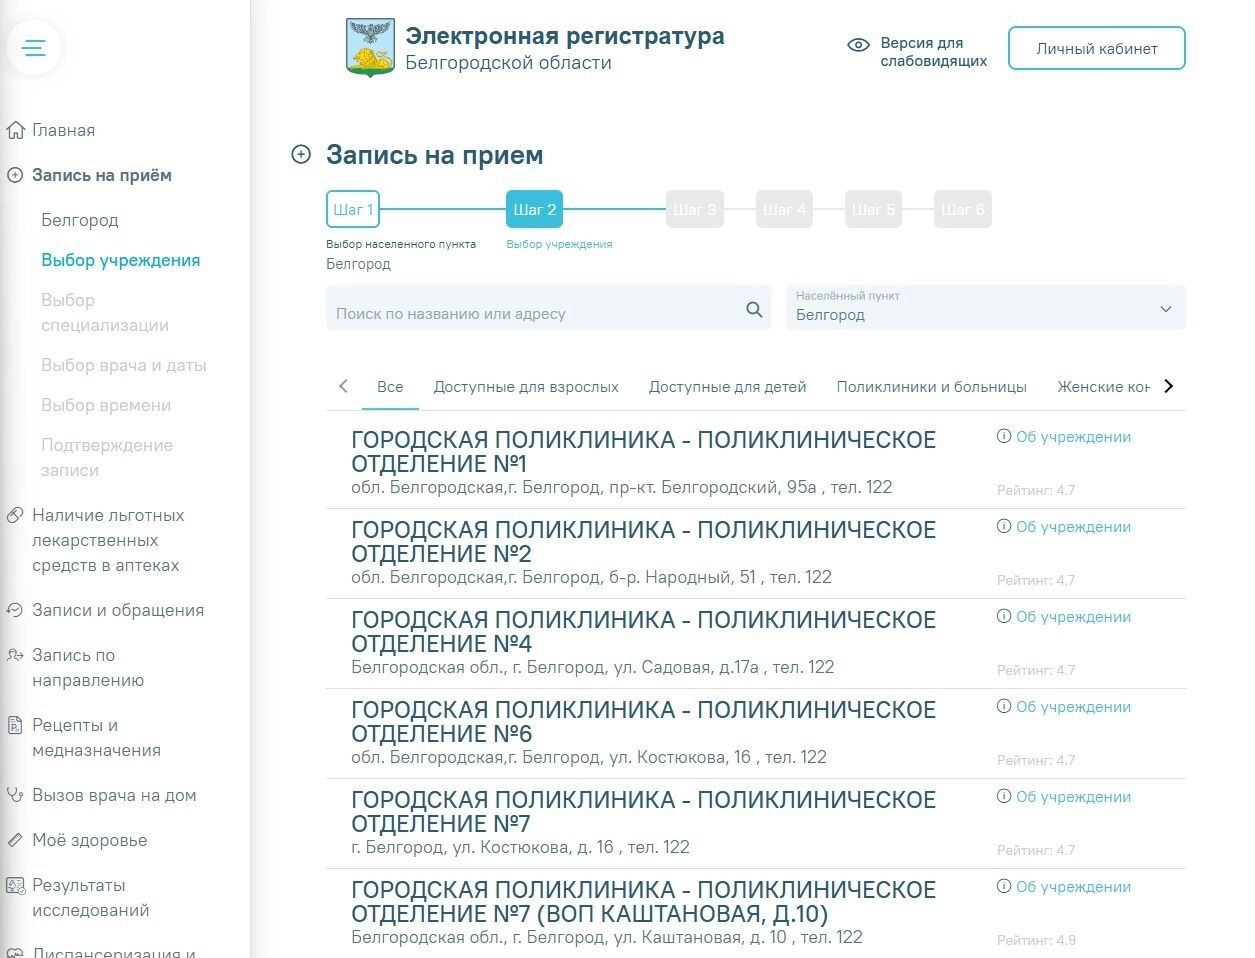1255x958 pixels.
Task: Open Личный кабинет
Action: [1096, 47]
